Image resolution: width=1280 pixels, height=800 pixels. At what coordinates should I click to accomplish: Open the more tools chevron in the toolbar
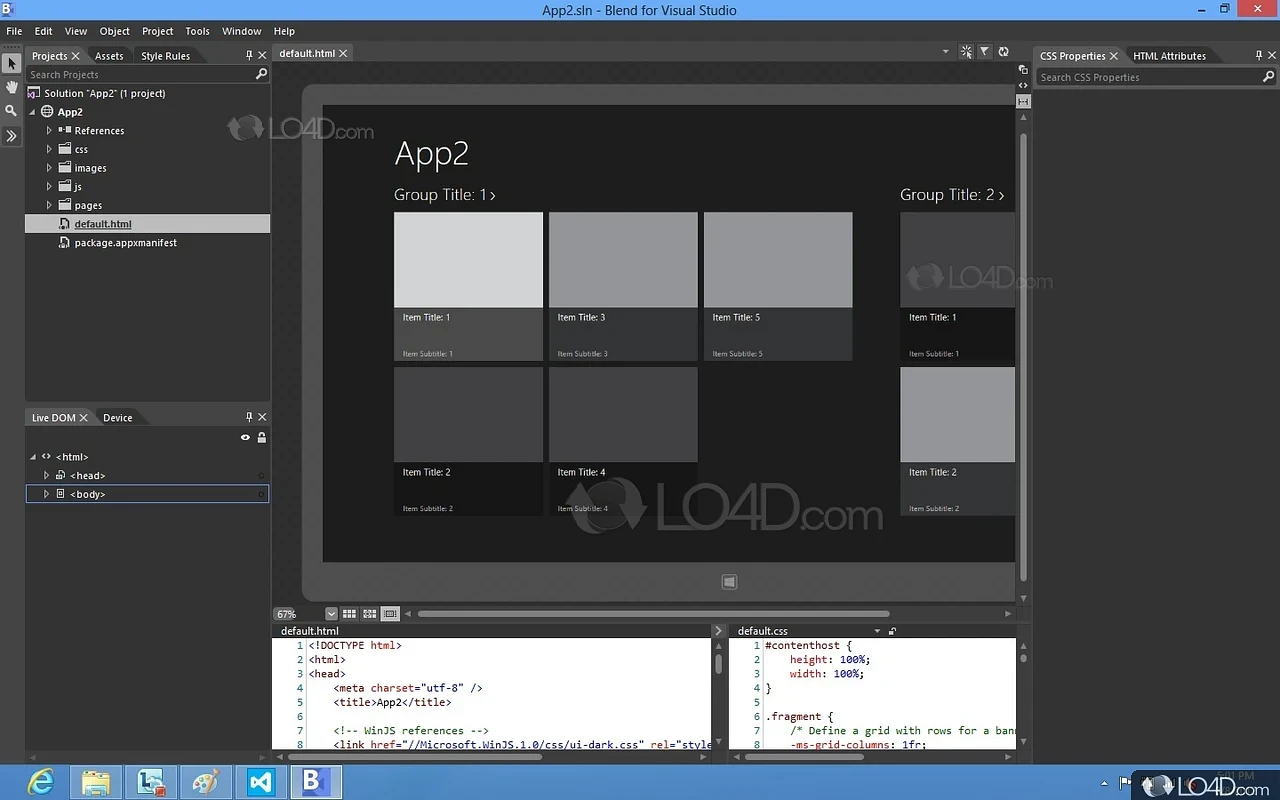(x=11, y=136)
